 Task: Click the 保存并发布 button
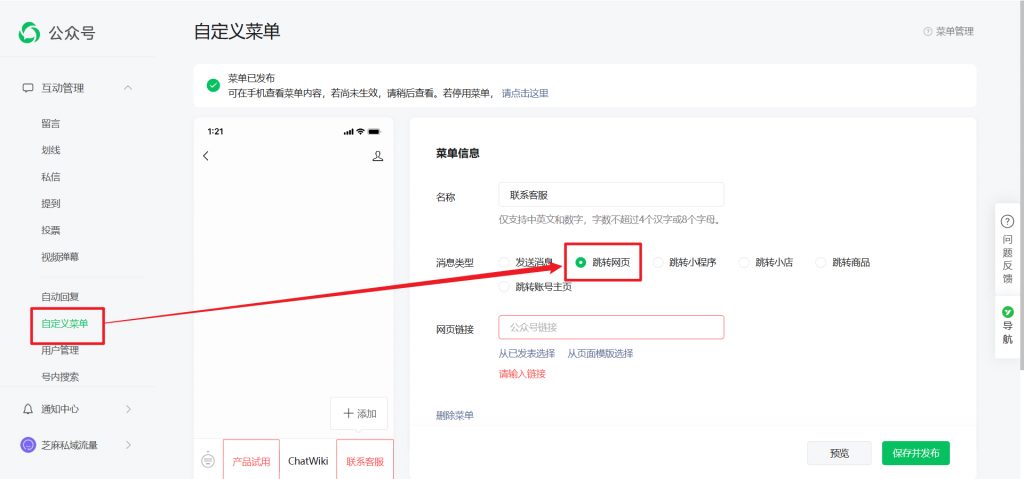click(916, 453)
